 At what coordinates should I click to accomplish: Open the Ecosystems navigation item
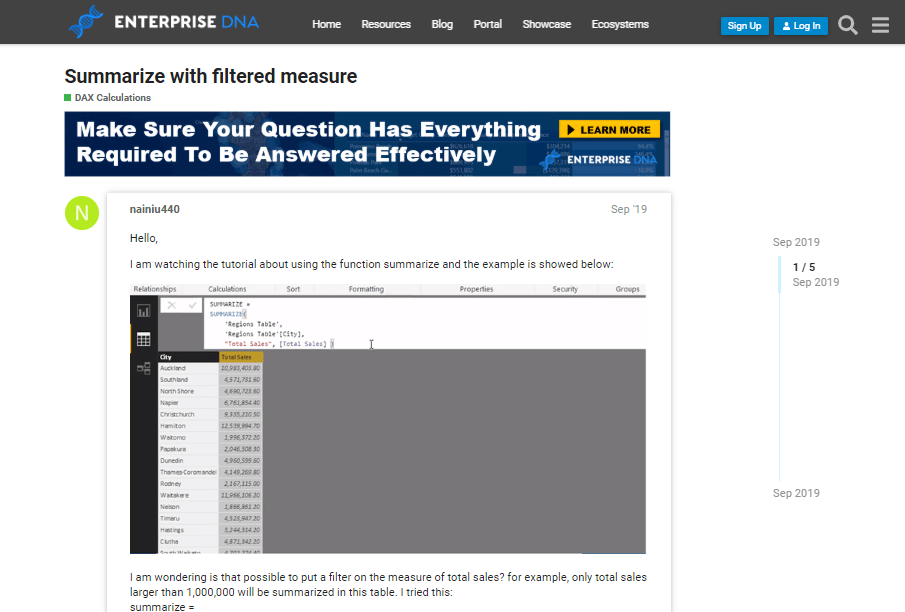tap(620, 24)
